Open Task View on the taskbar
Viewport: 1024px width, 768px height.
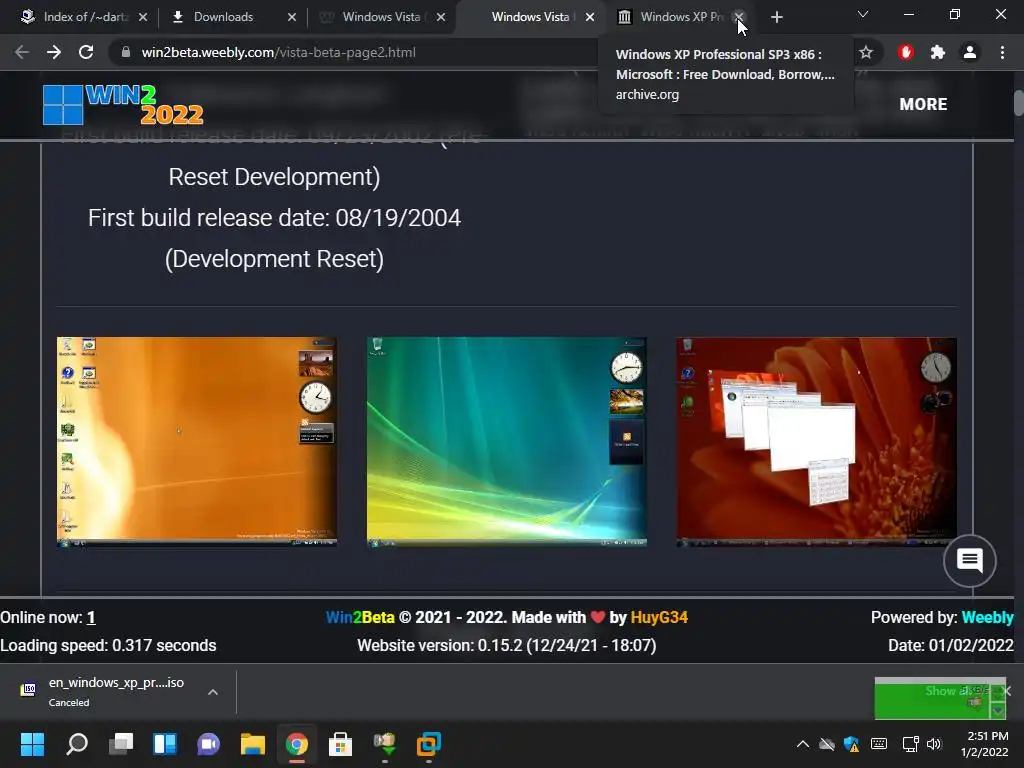click(121, 744)
